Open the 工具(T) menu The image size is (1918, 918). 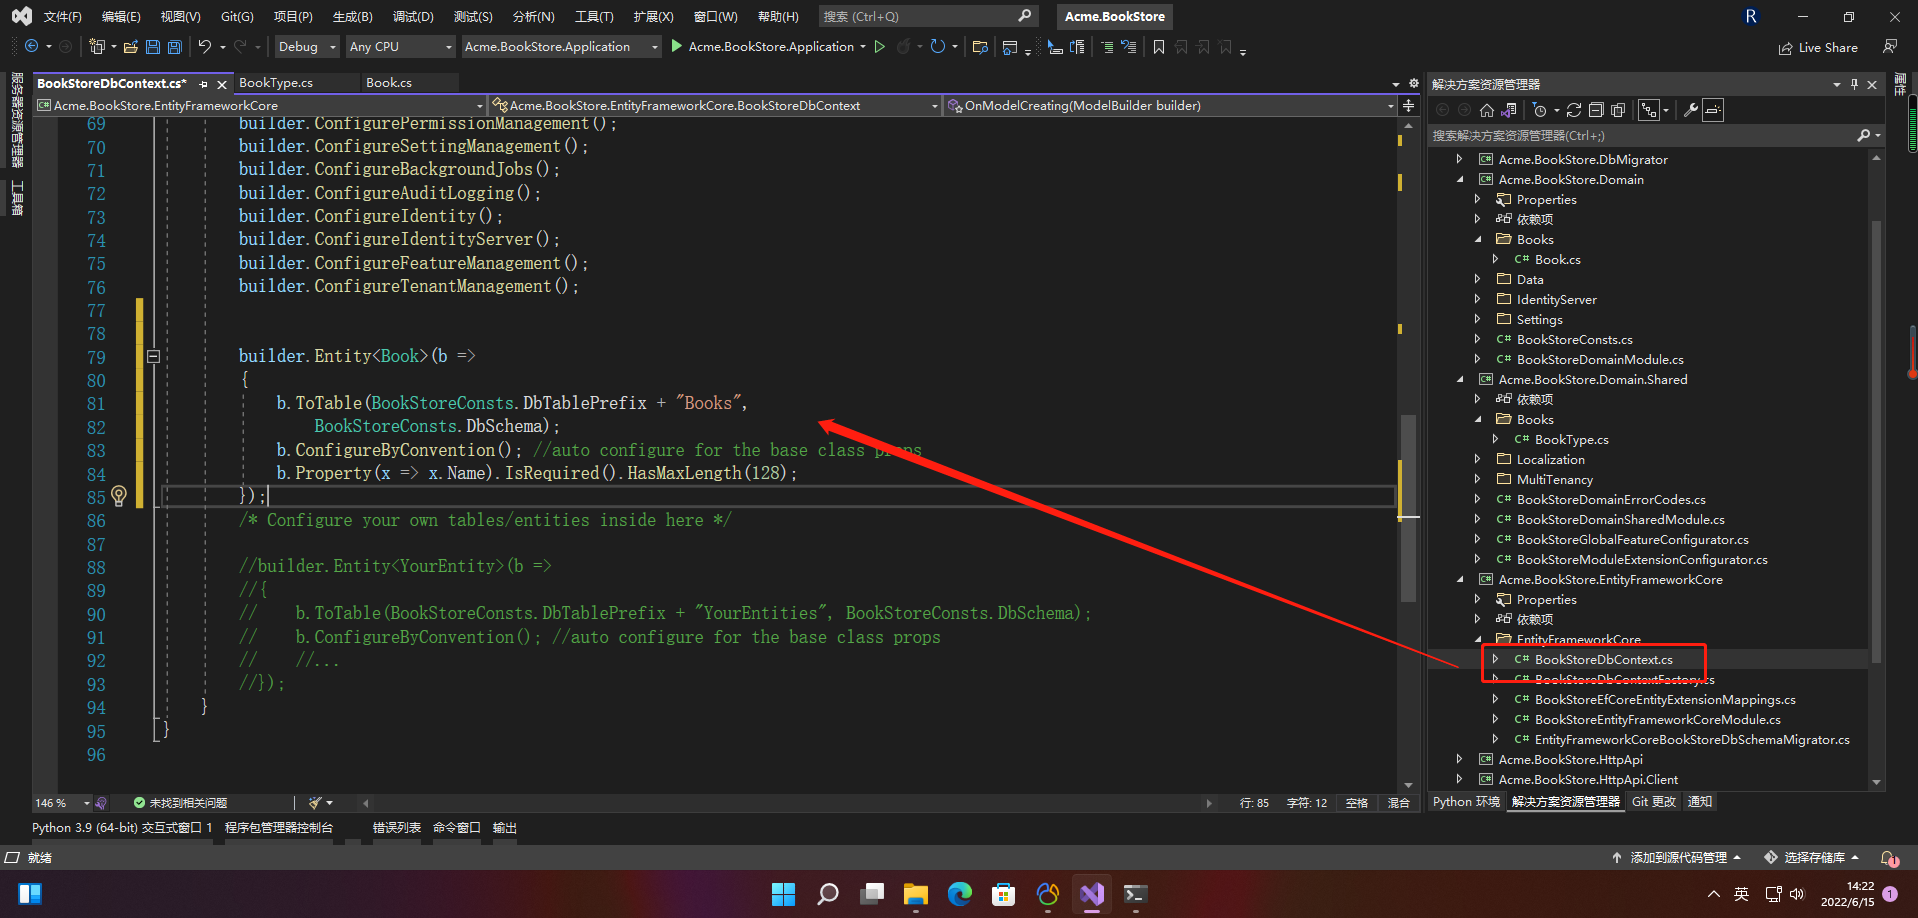coord(594,17)
